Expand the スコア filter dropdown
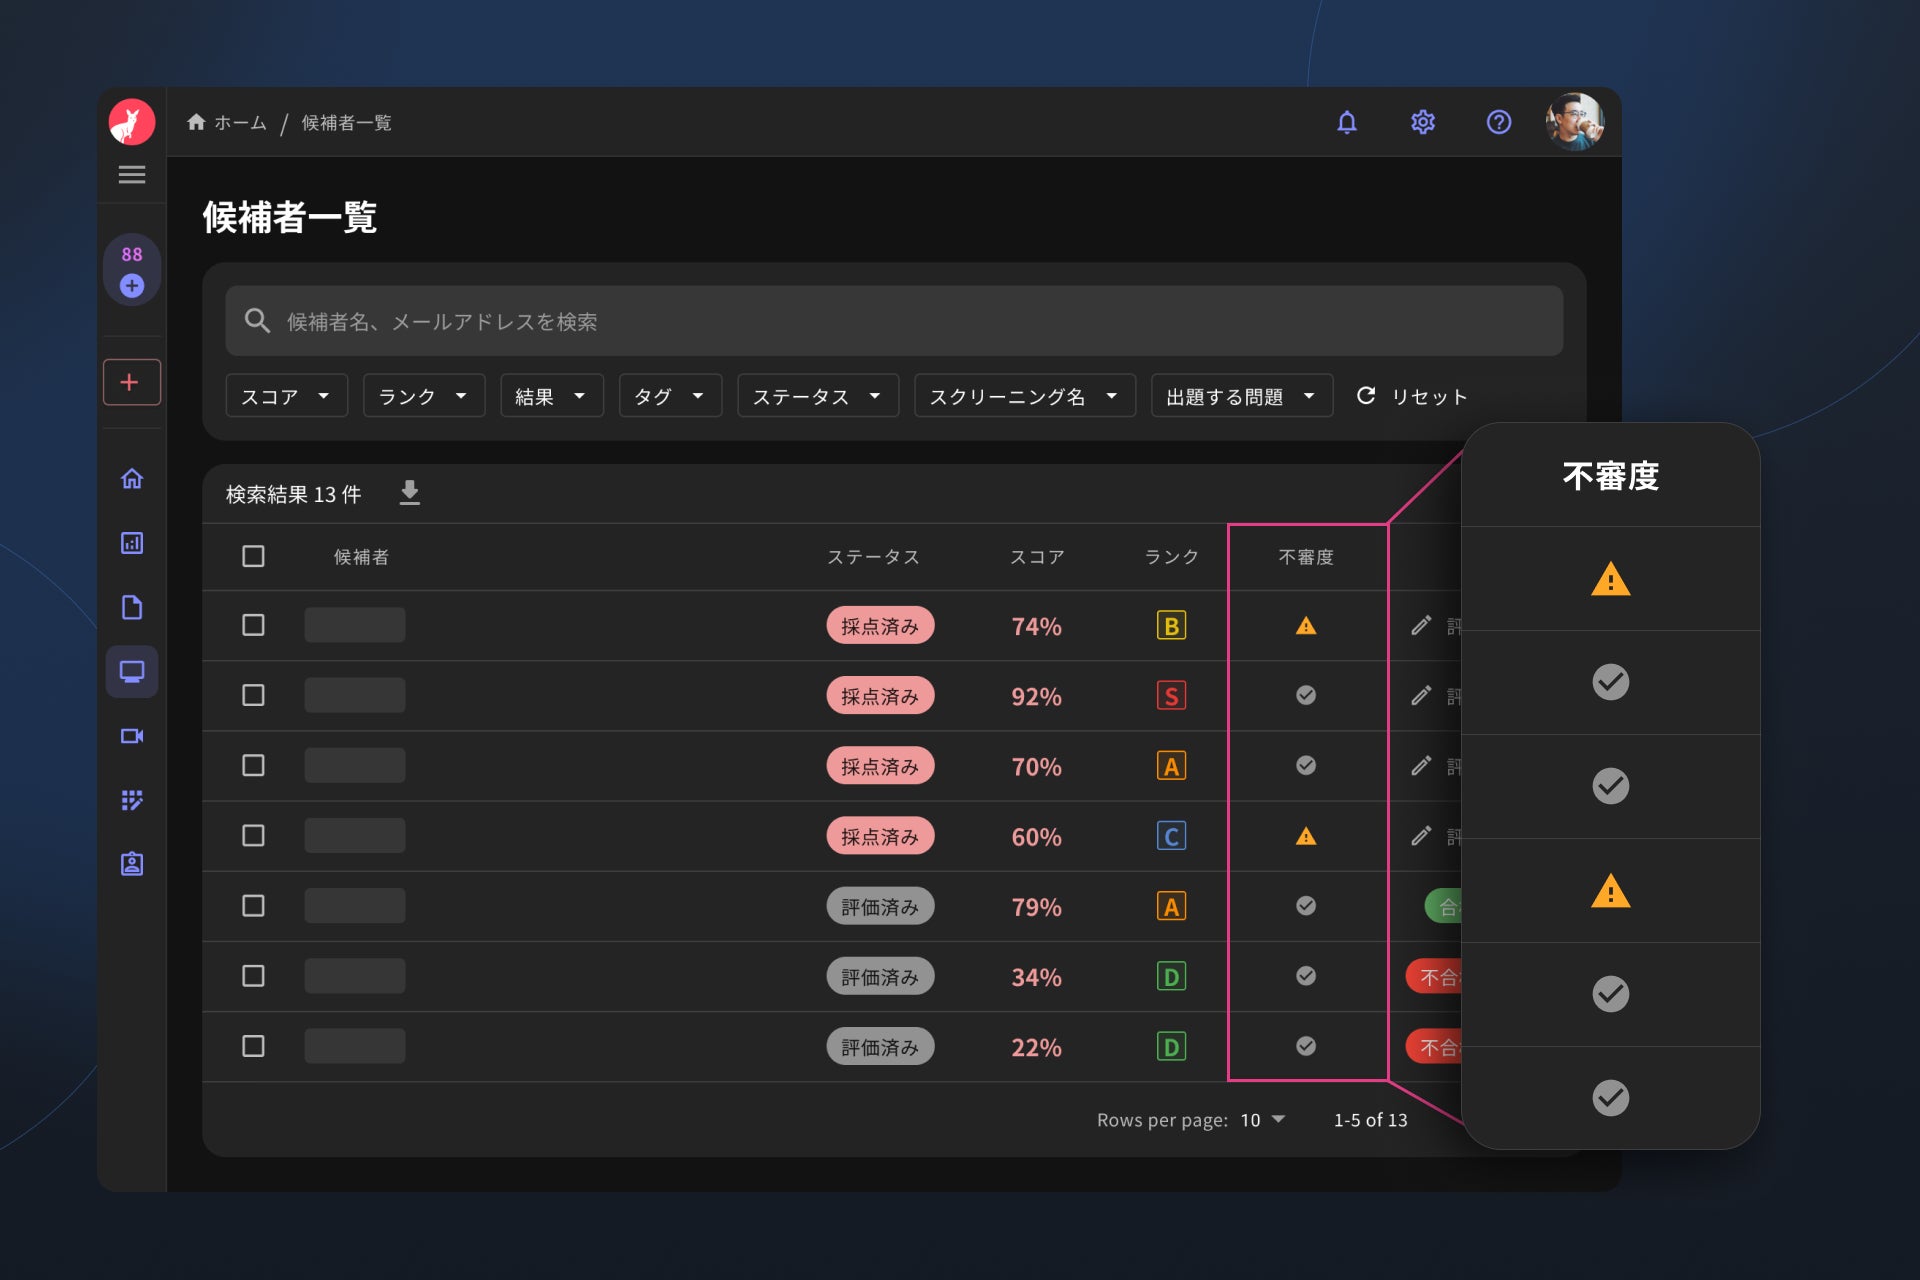1920x1280 pixels. (286, 396)
